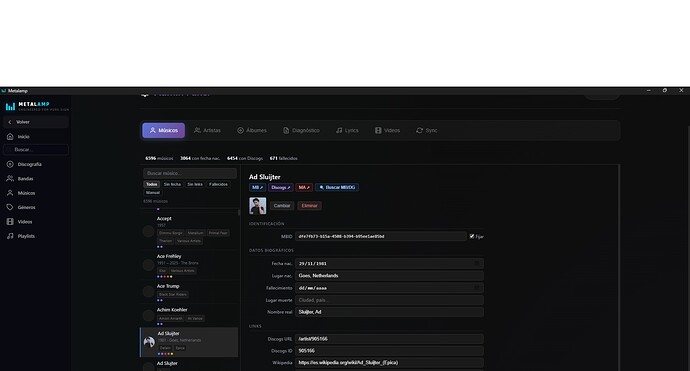Click the empty Lugar muerte field
The image size is (690, 371).
(389, 300)
